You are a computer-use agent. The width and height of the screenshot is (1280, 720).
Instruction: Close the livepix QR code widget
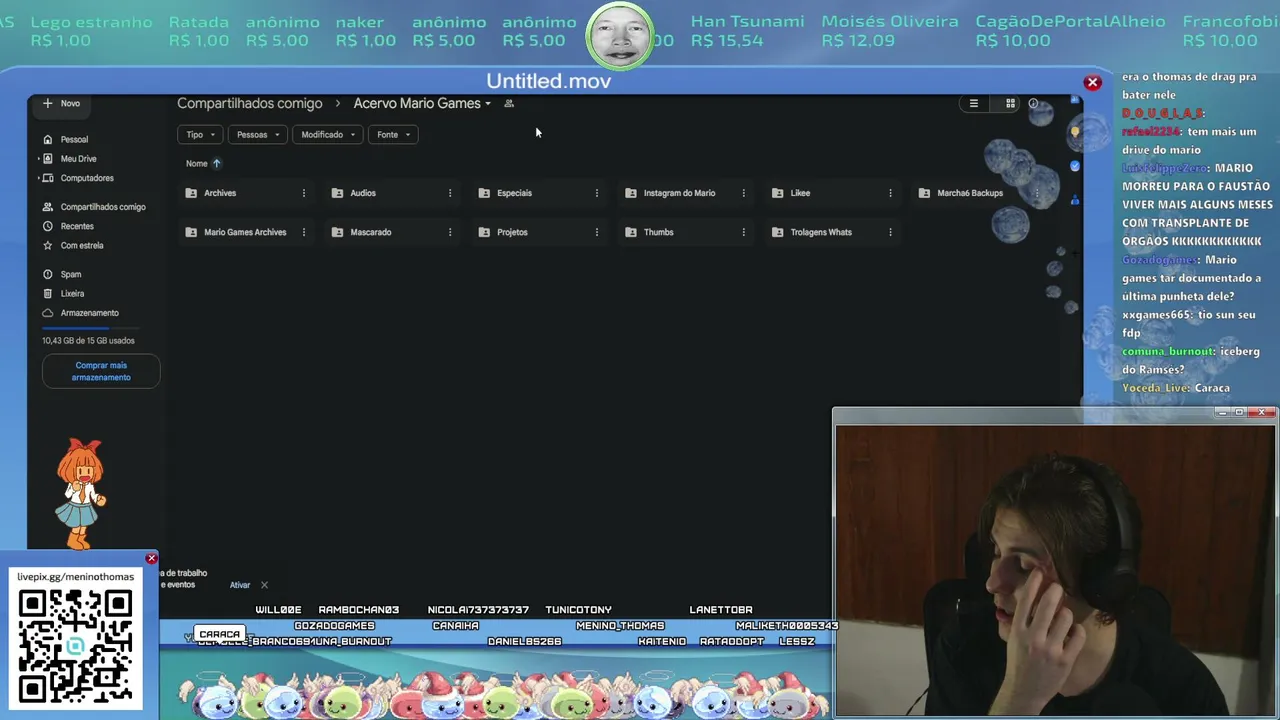point(151,558)
